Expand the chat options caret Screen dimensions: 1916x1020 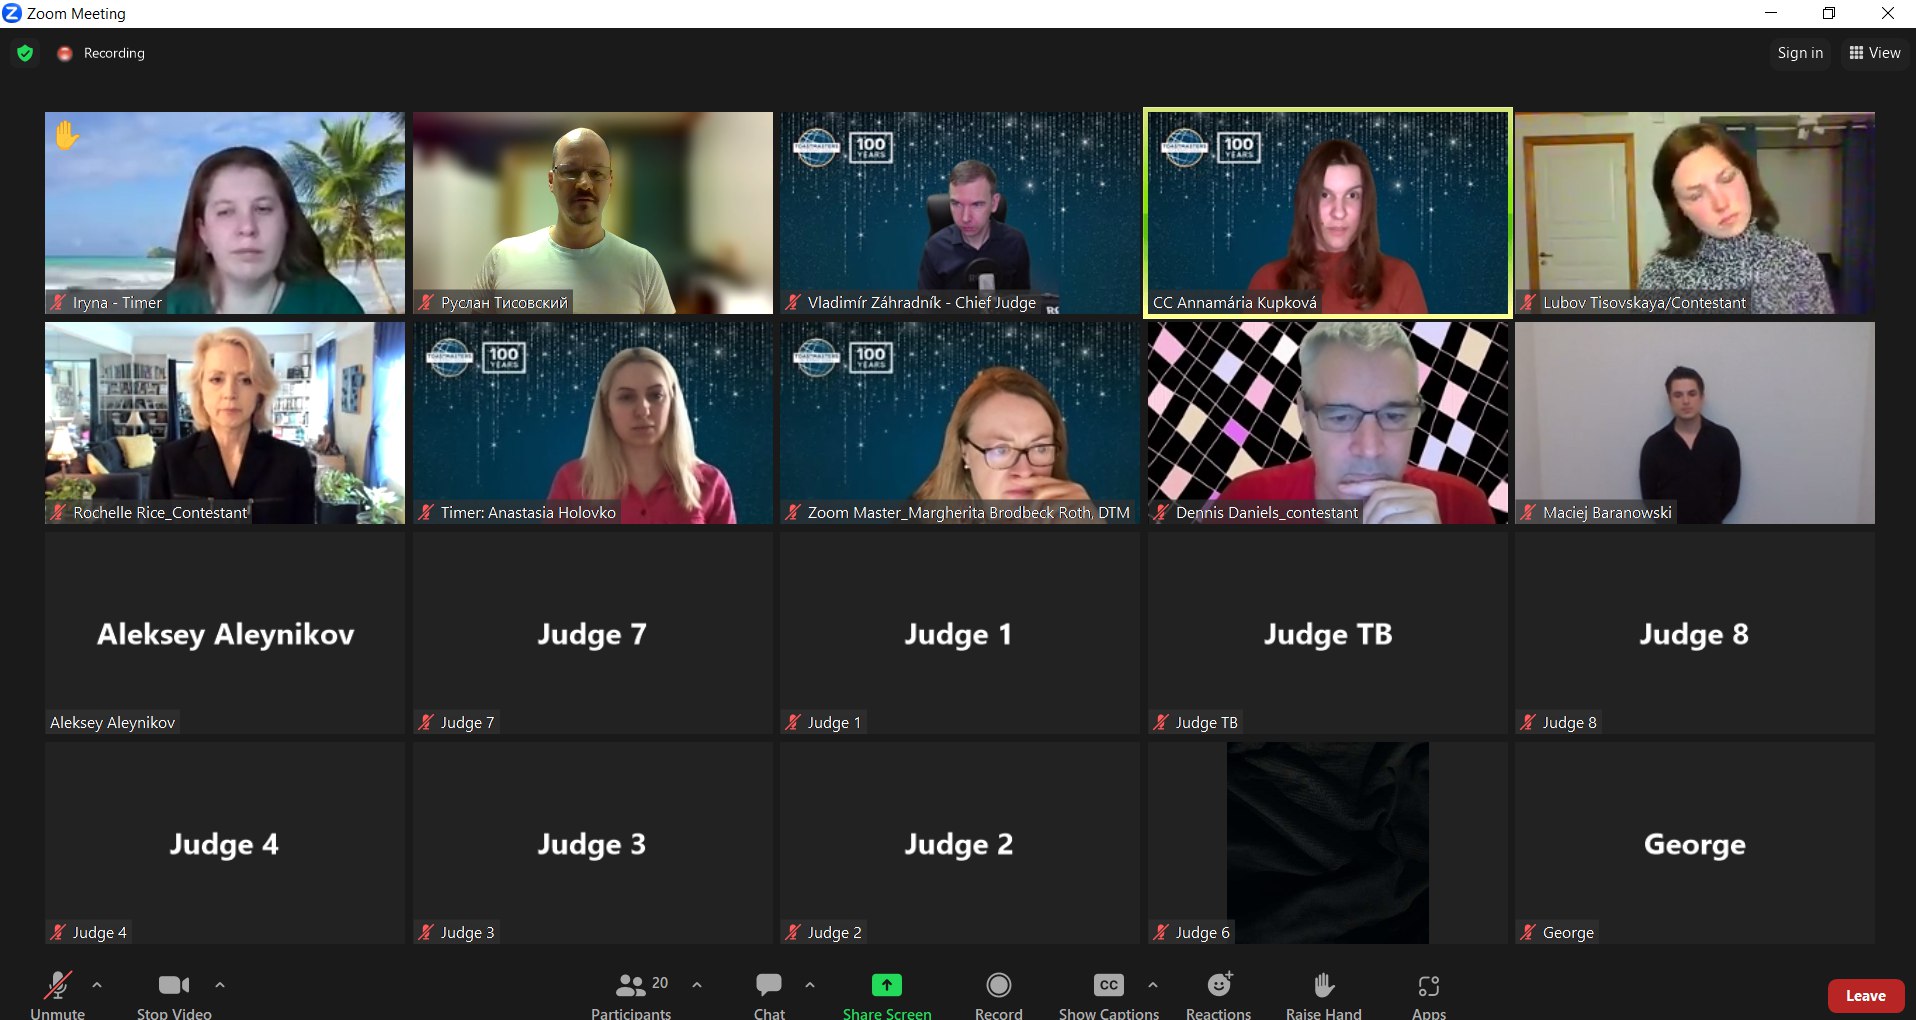[810, 985]
